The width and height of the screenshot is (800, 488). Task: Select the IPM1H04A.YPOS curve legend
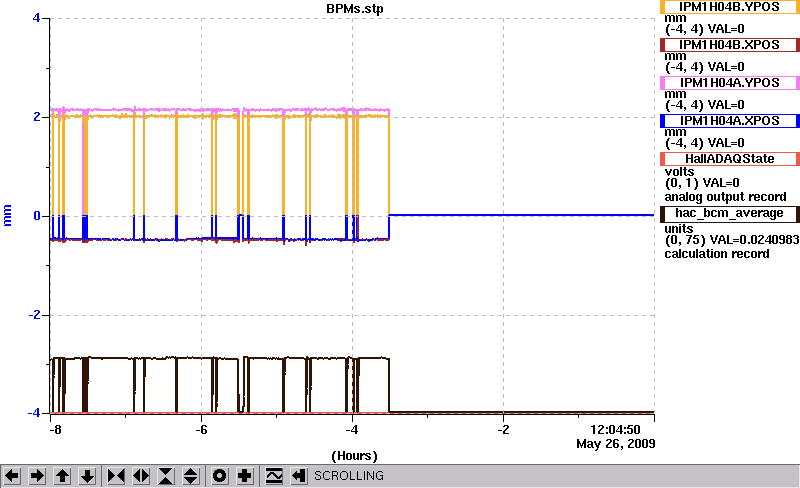click(x=730, y=83)
